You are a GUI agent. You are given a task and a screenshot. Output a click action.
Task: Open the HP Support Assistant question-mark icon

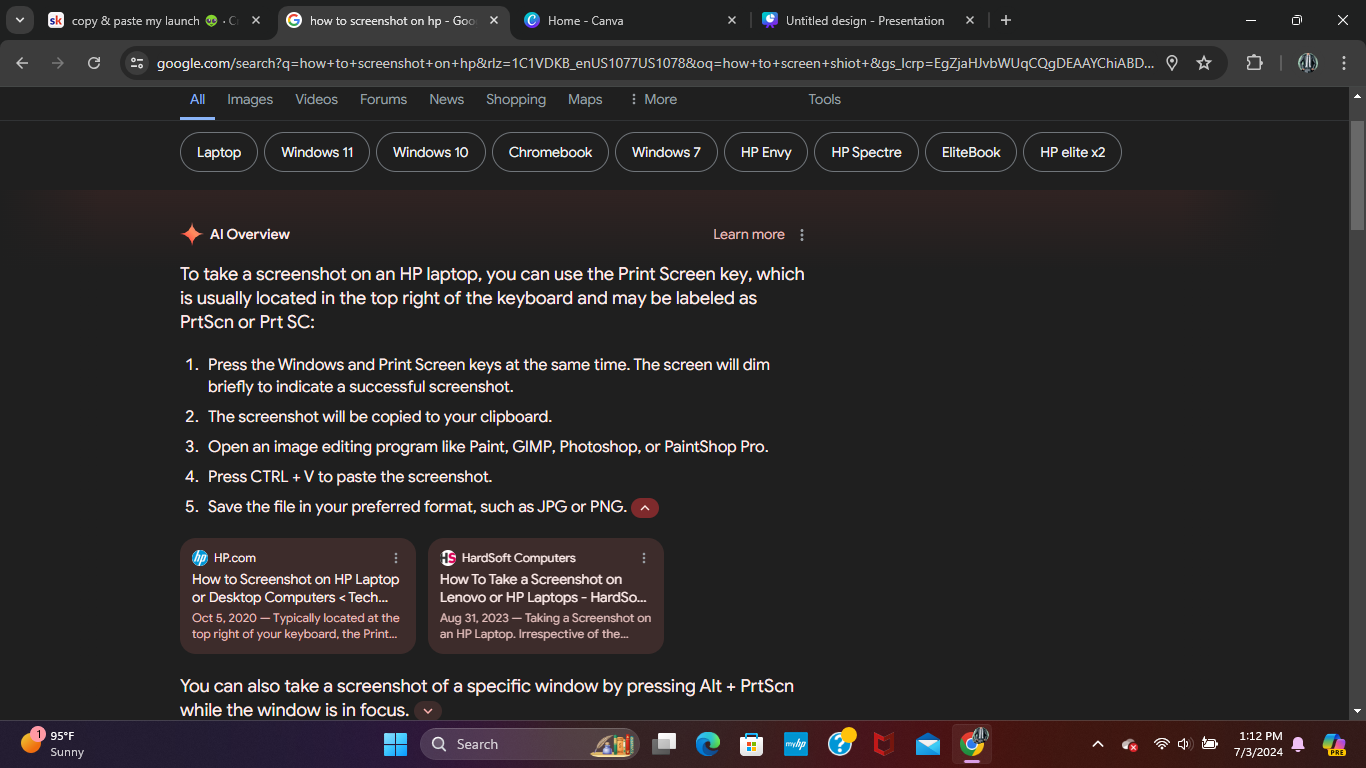click(840, 744)
